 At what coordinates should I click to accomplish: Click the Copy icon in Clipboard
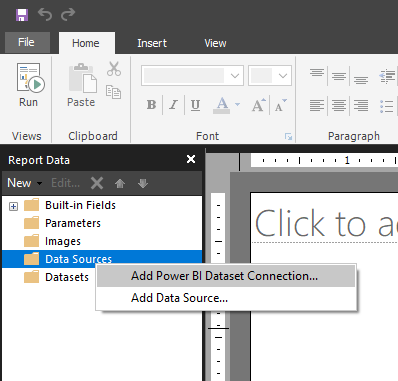113,92
